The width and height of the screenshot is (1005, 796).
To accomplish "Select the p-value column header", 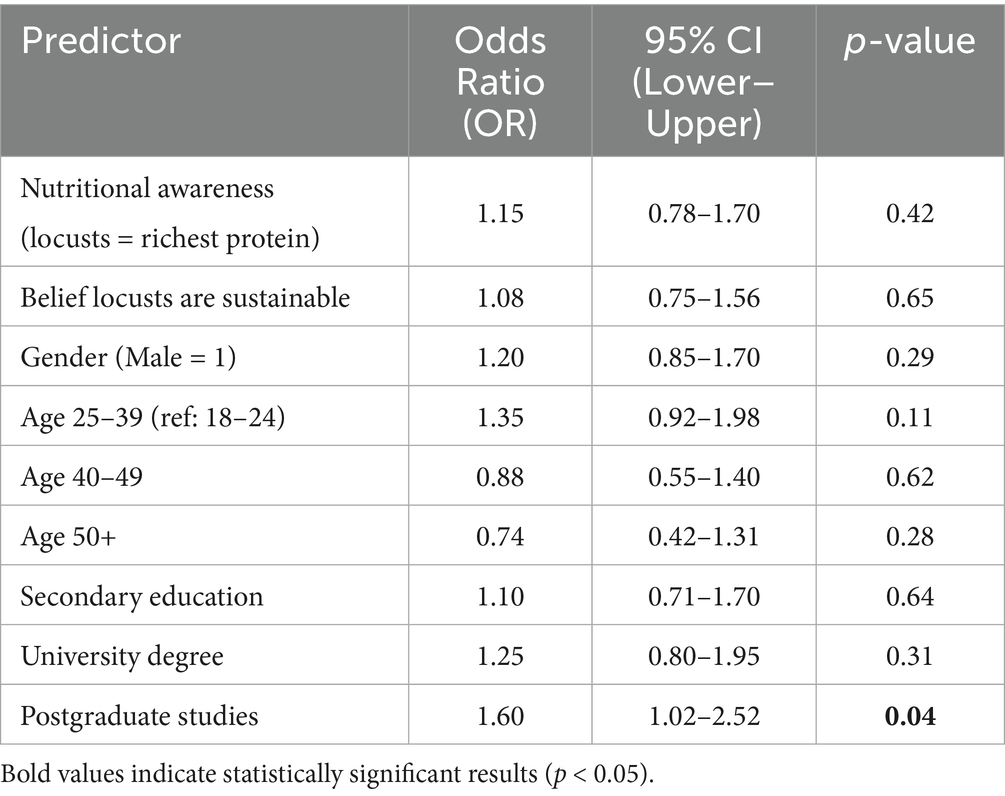I will tap(909, 42).
